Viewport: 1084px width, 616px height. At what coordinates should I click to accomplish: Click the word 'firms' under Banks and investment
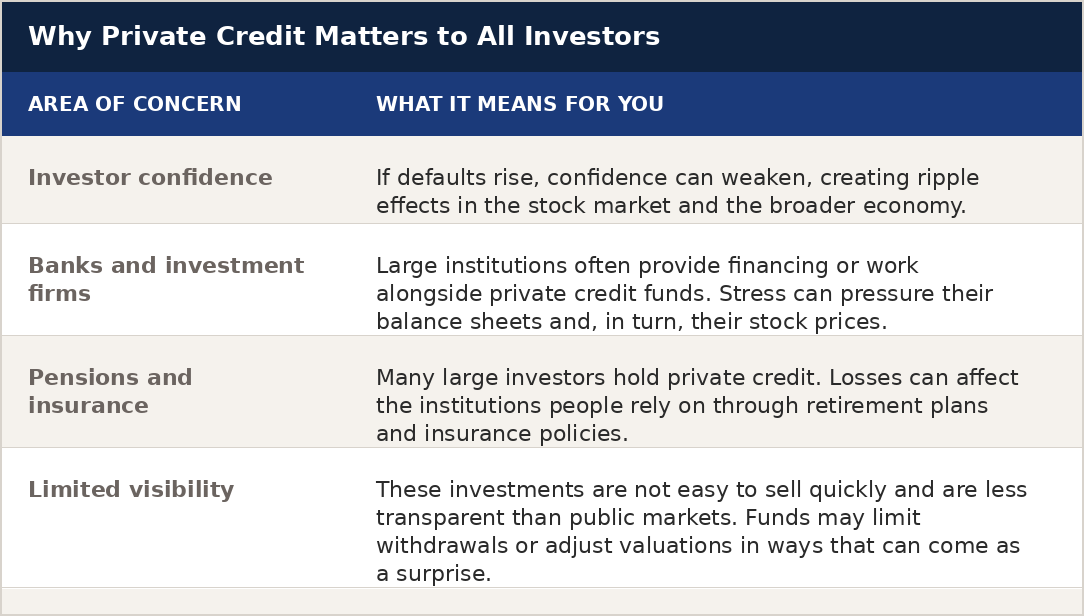click(x=59, y=294)
